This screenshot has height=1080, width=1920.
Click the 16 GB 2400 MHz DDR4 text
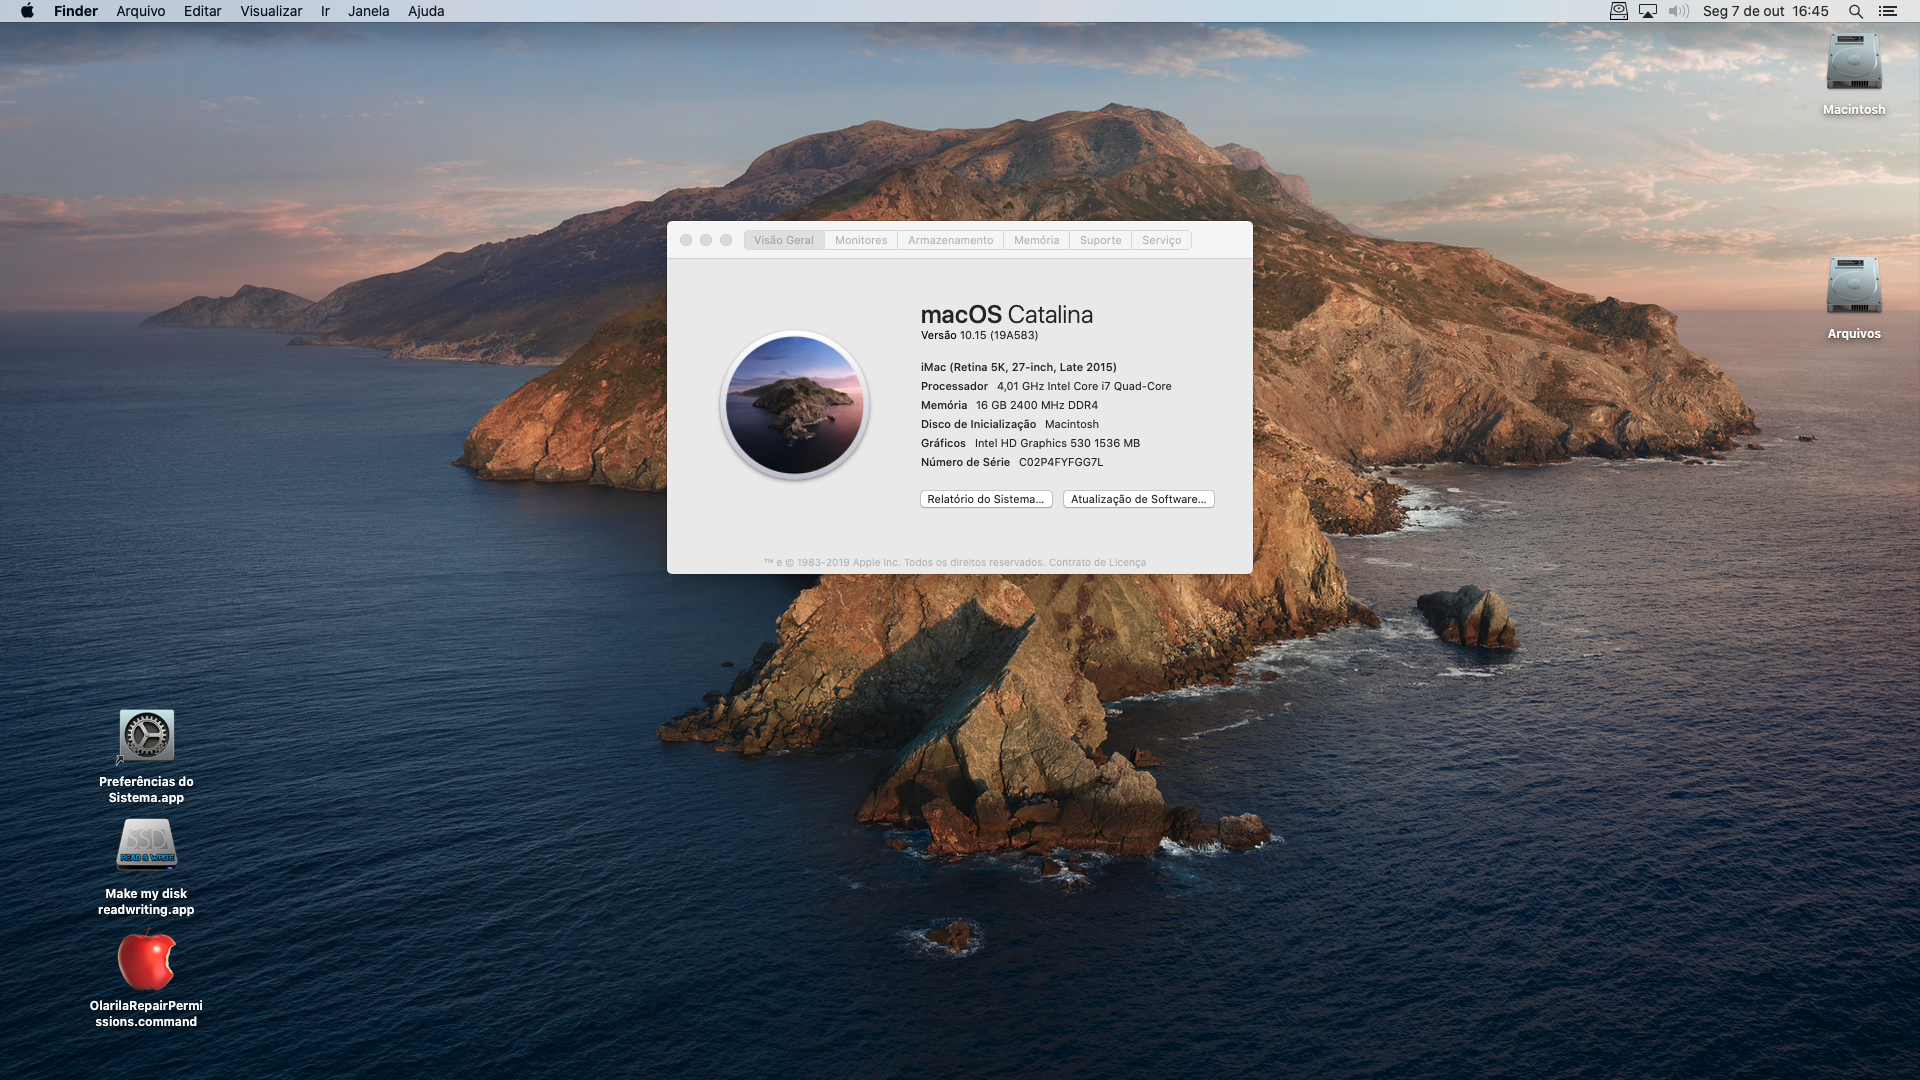(1037, 405)
